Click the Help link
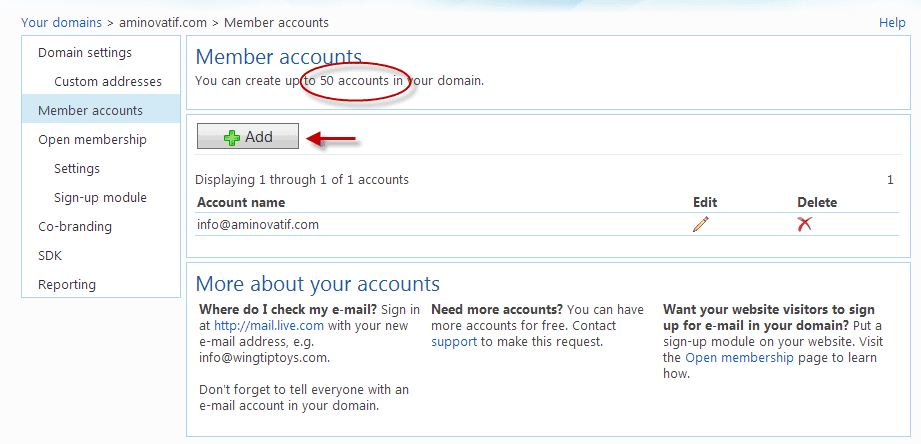Screen dimensions: 921x444 click(x=892, y=22)
